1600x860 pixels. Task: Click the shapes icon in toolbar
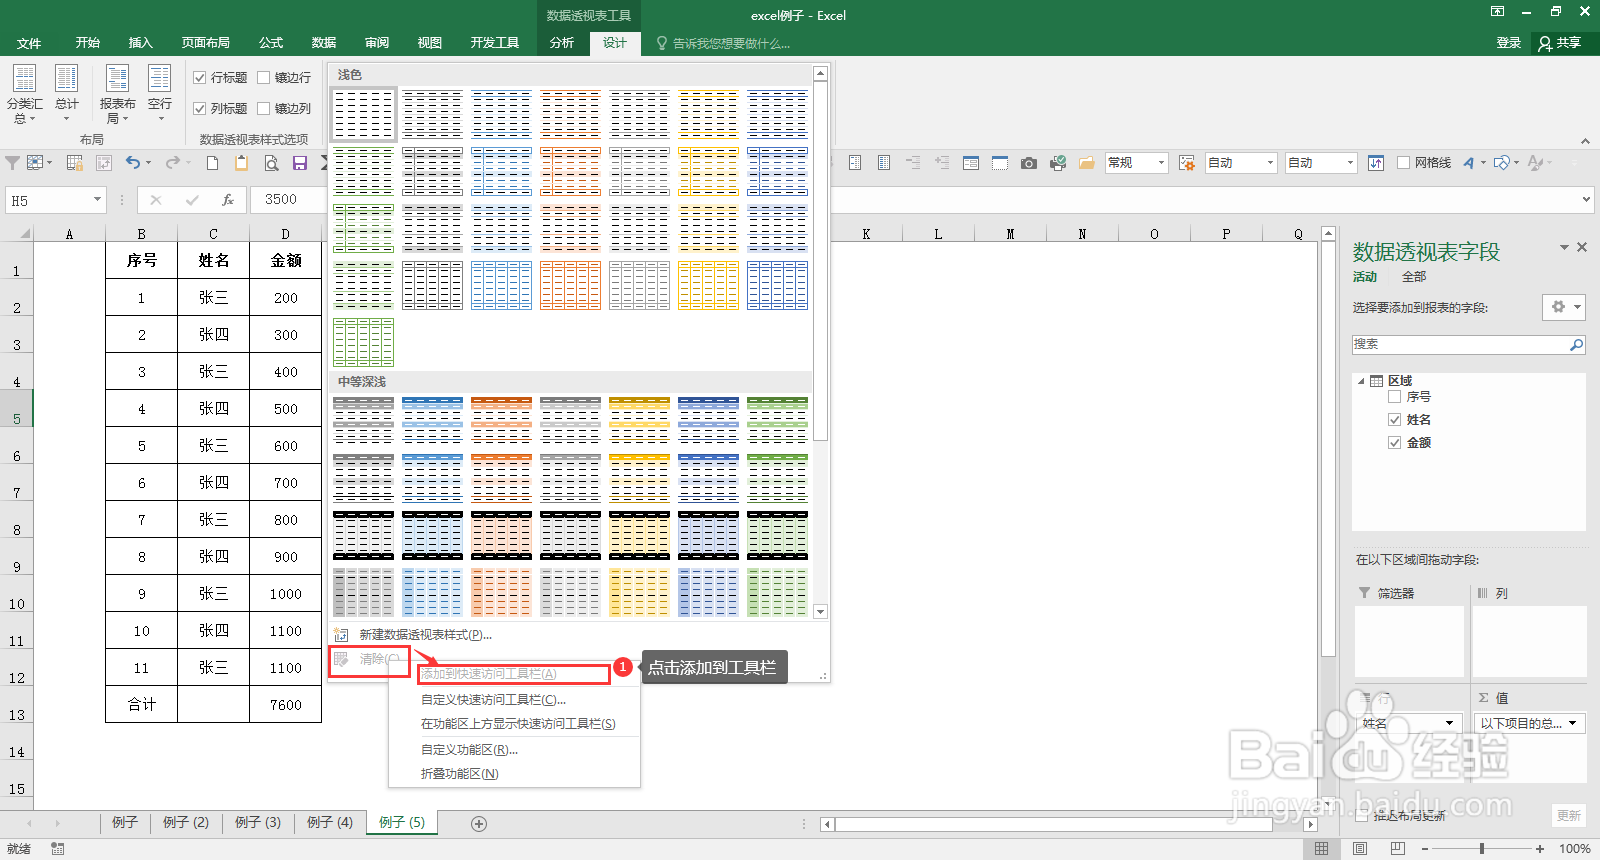click(1501, 163)
